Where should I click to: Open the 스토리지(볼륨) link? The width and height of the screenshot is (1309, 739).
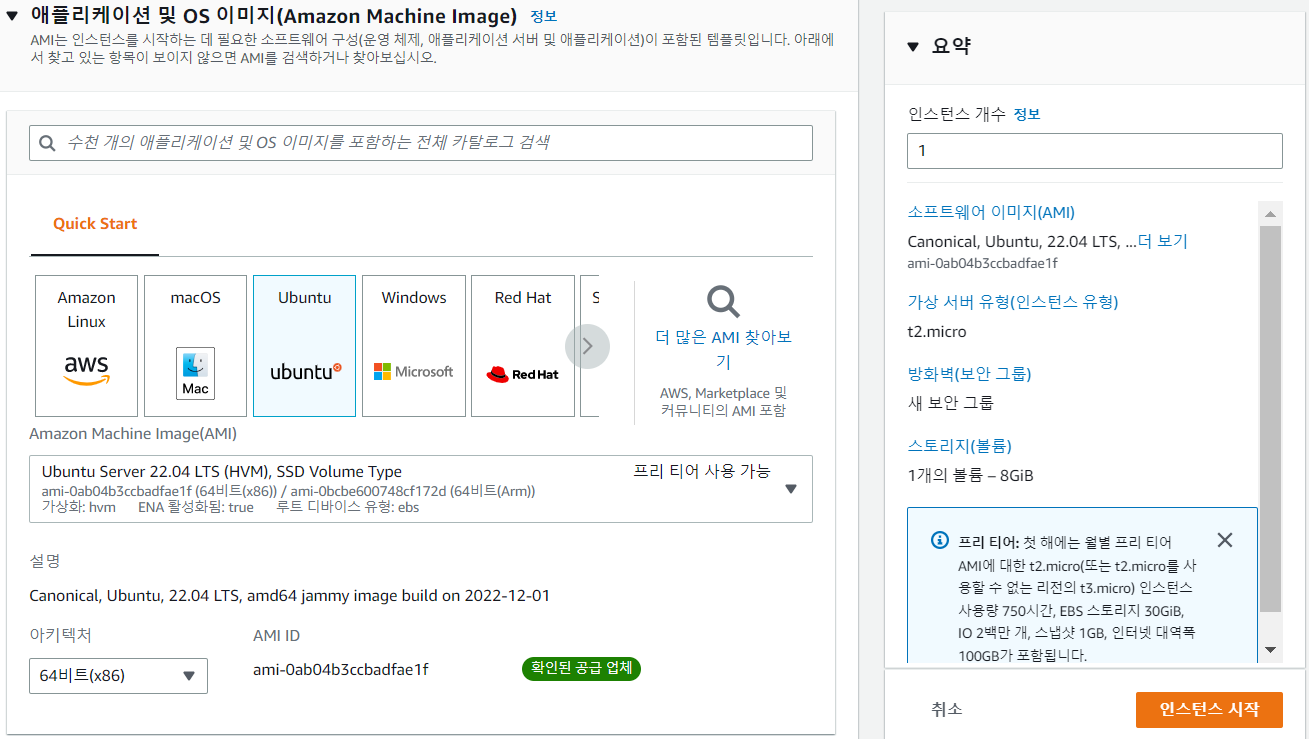click(959, 446)
